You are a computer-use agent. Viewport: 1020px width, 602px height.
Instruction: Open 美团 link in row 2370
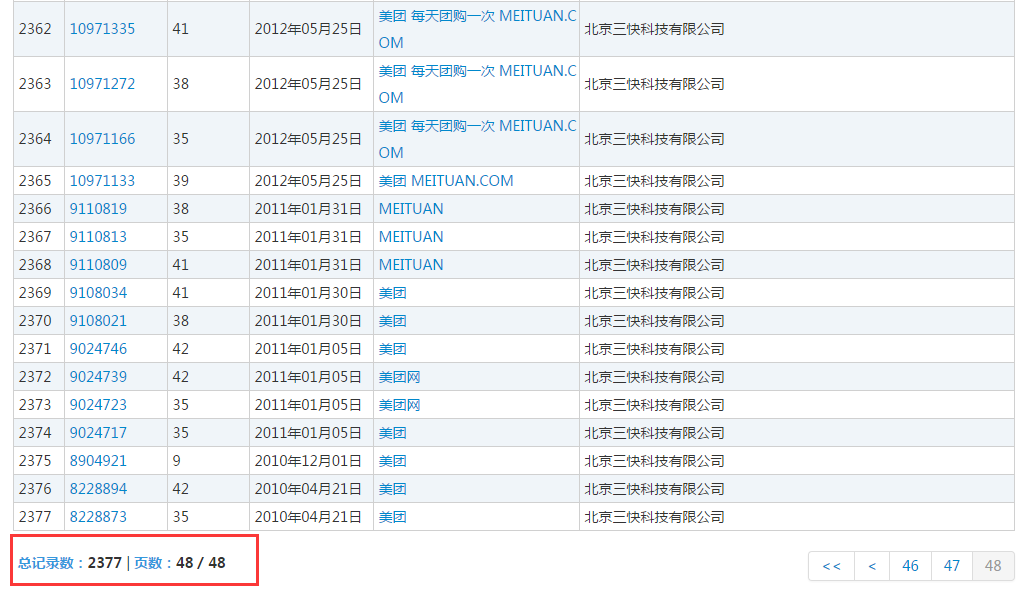click(392, 321)
